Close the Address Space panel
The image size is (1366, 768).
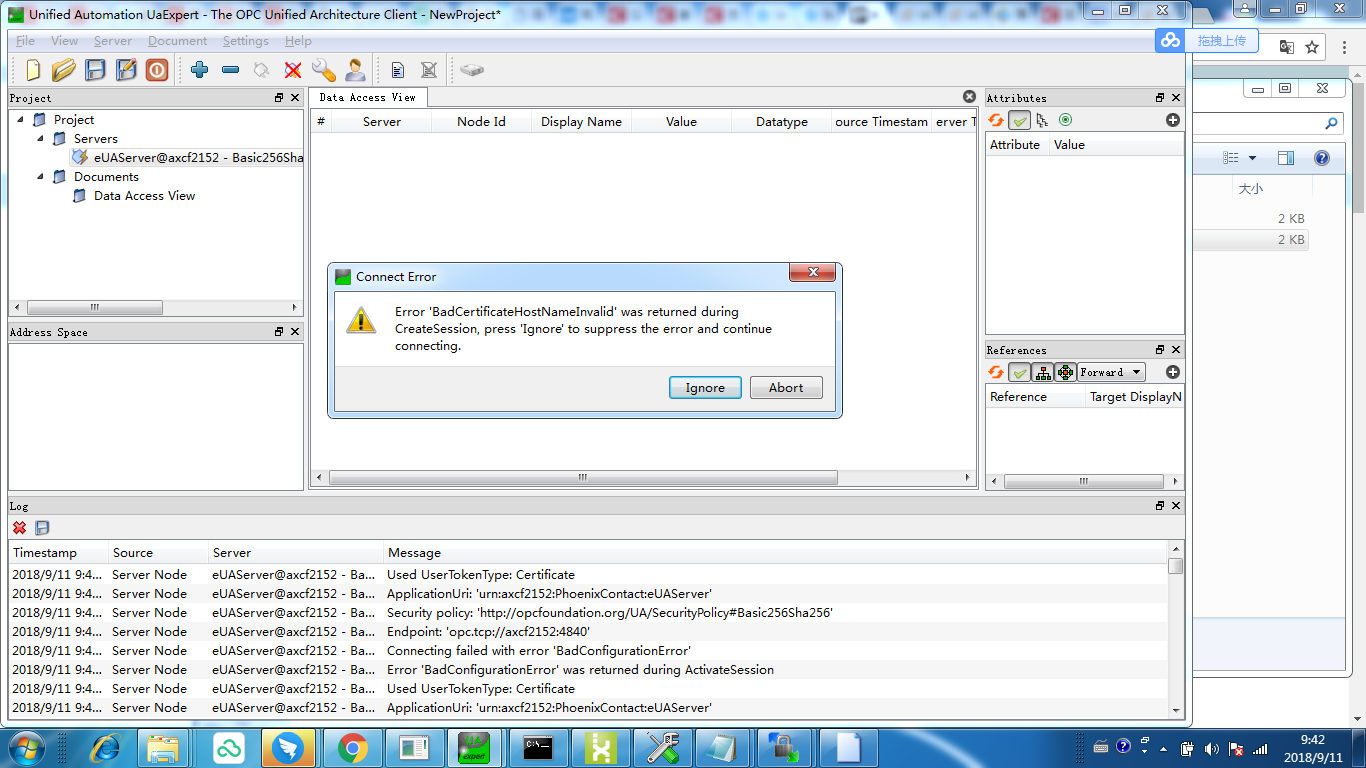click(x=294, y=332)
